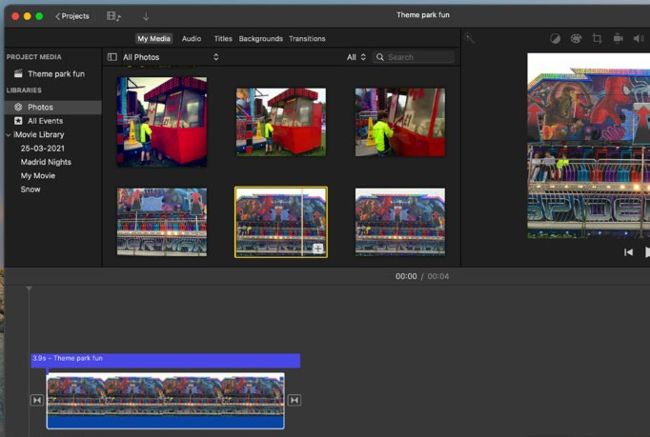Open the All filter dropdown

tap(356, 57)
